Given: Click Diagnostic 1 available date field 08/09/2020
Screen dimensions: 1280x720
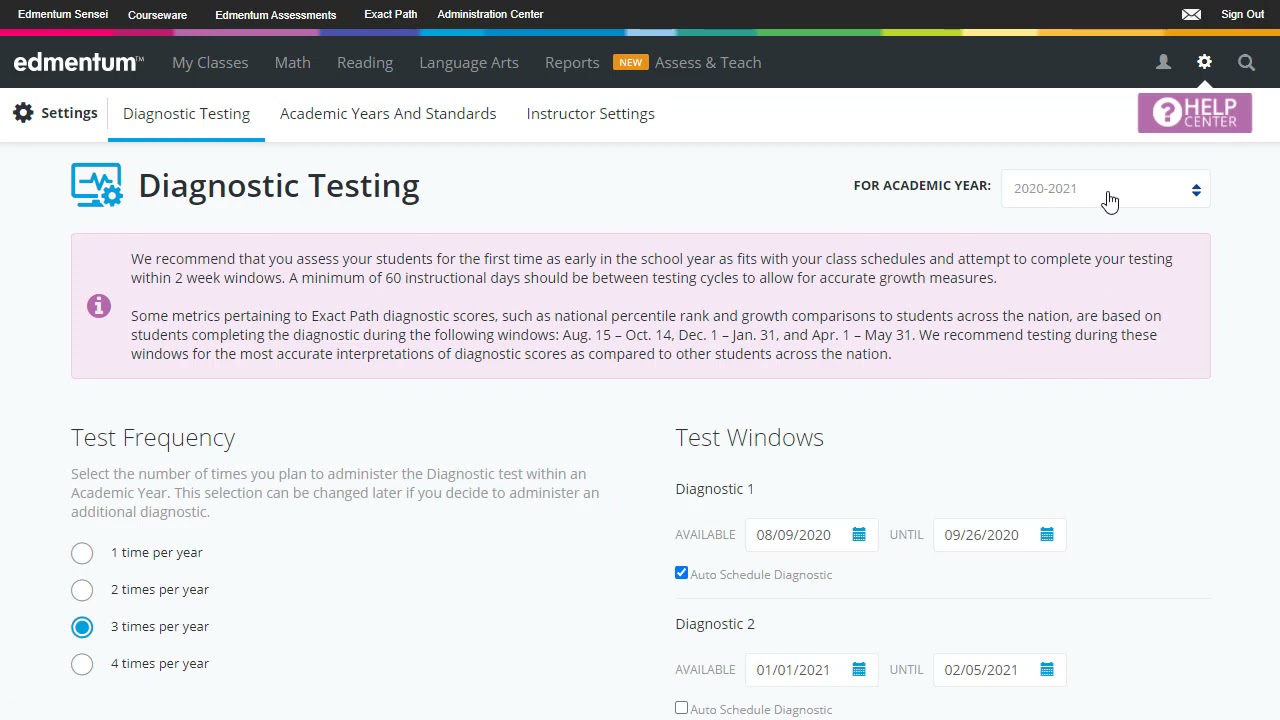Looking at the screenshot, I should pos(812,535).
